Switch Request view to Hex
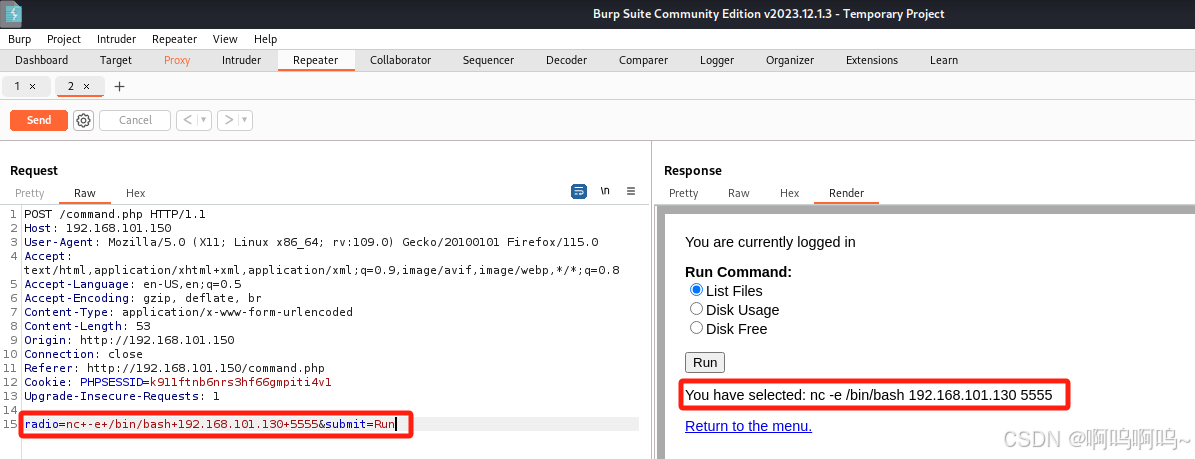The width and height of the screenshot is (1195, 459). tap(136, 193)
